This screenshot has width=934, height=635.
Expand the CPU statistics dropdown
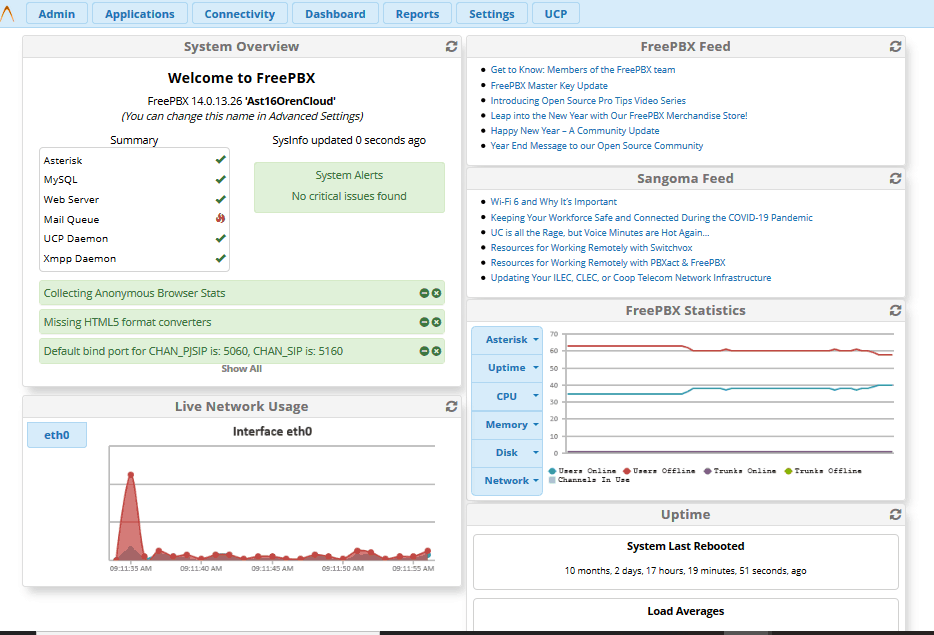[507, 396]
